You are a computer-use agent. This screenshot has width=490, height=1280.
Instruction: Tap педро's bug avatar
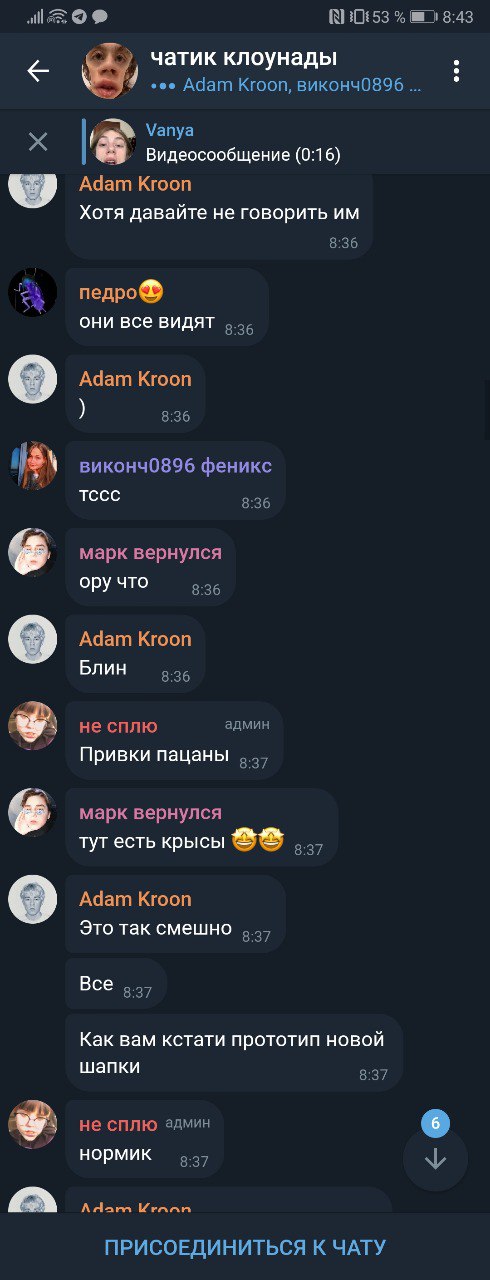[33, 293]
